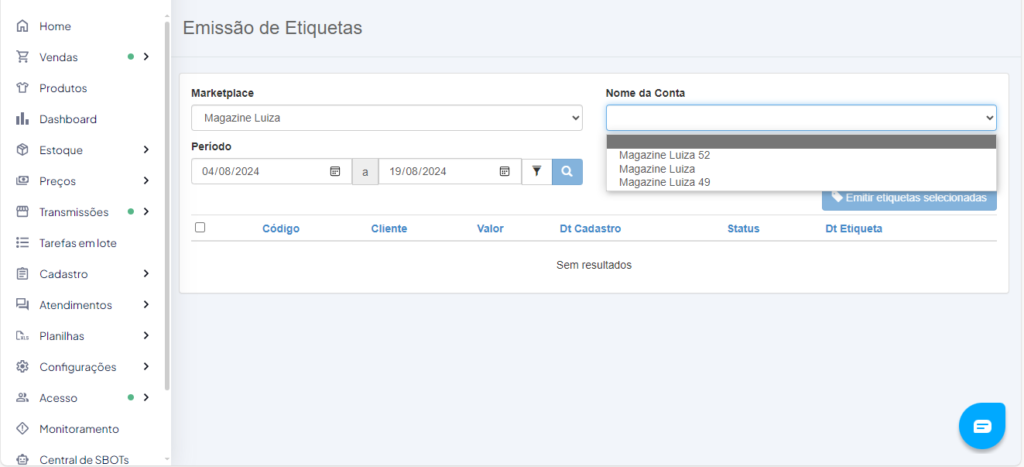
Task: Expand the Estoque submenu arrow
Action: coord(146,150)
